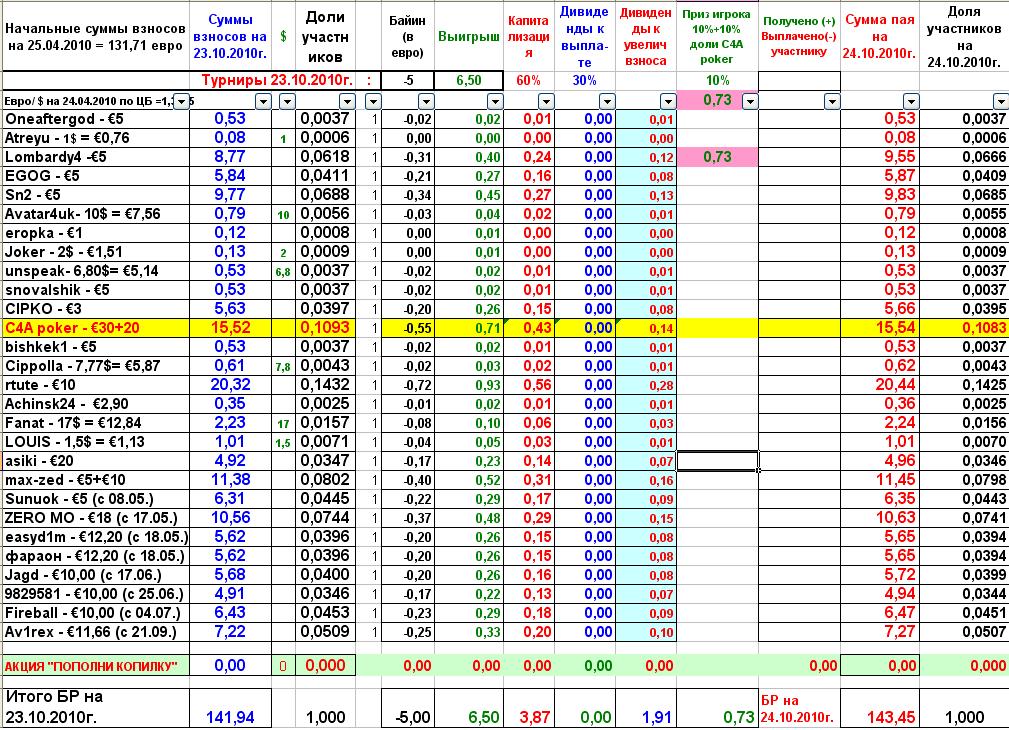Open the Доли участников column filter arrow
Image resolution: width=1009 pixels, height=730 pixels.
346,101
